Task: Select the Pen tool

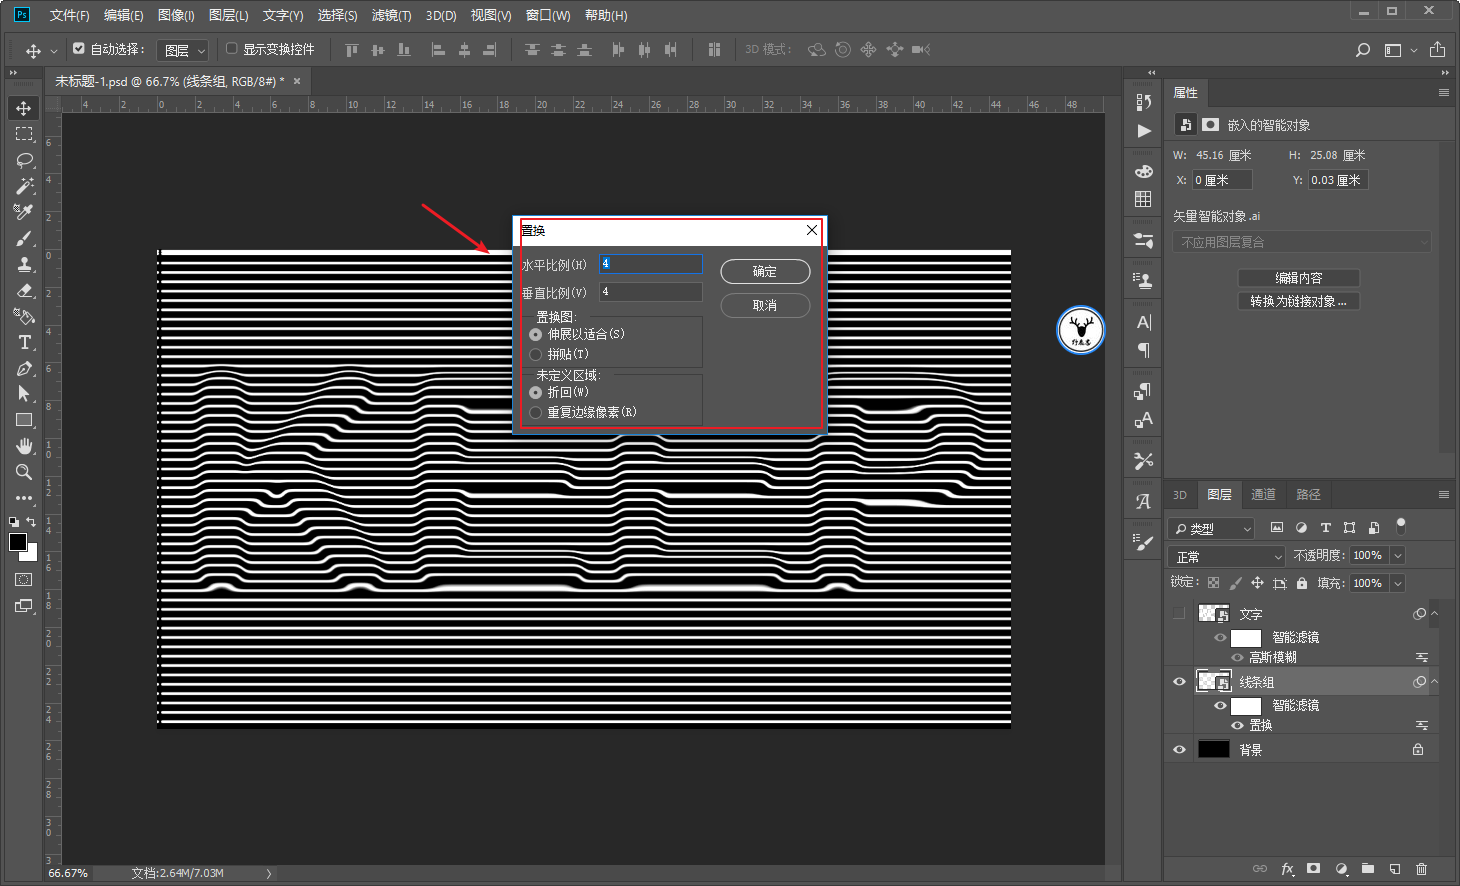Action: [x=24, y=368]
